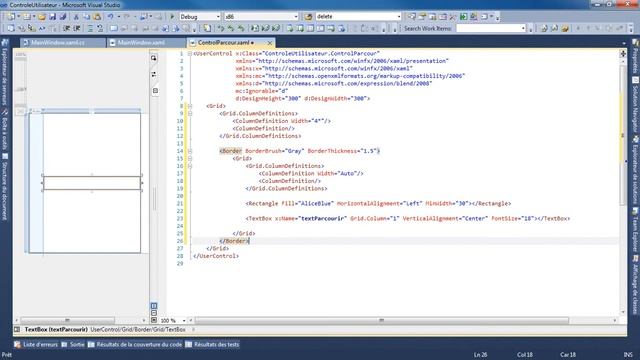Open Affichage de classes right side panel
Viewport: 640px width, 360px height.
point(636,285)
